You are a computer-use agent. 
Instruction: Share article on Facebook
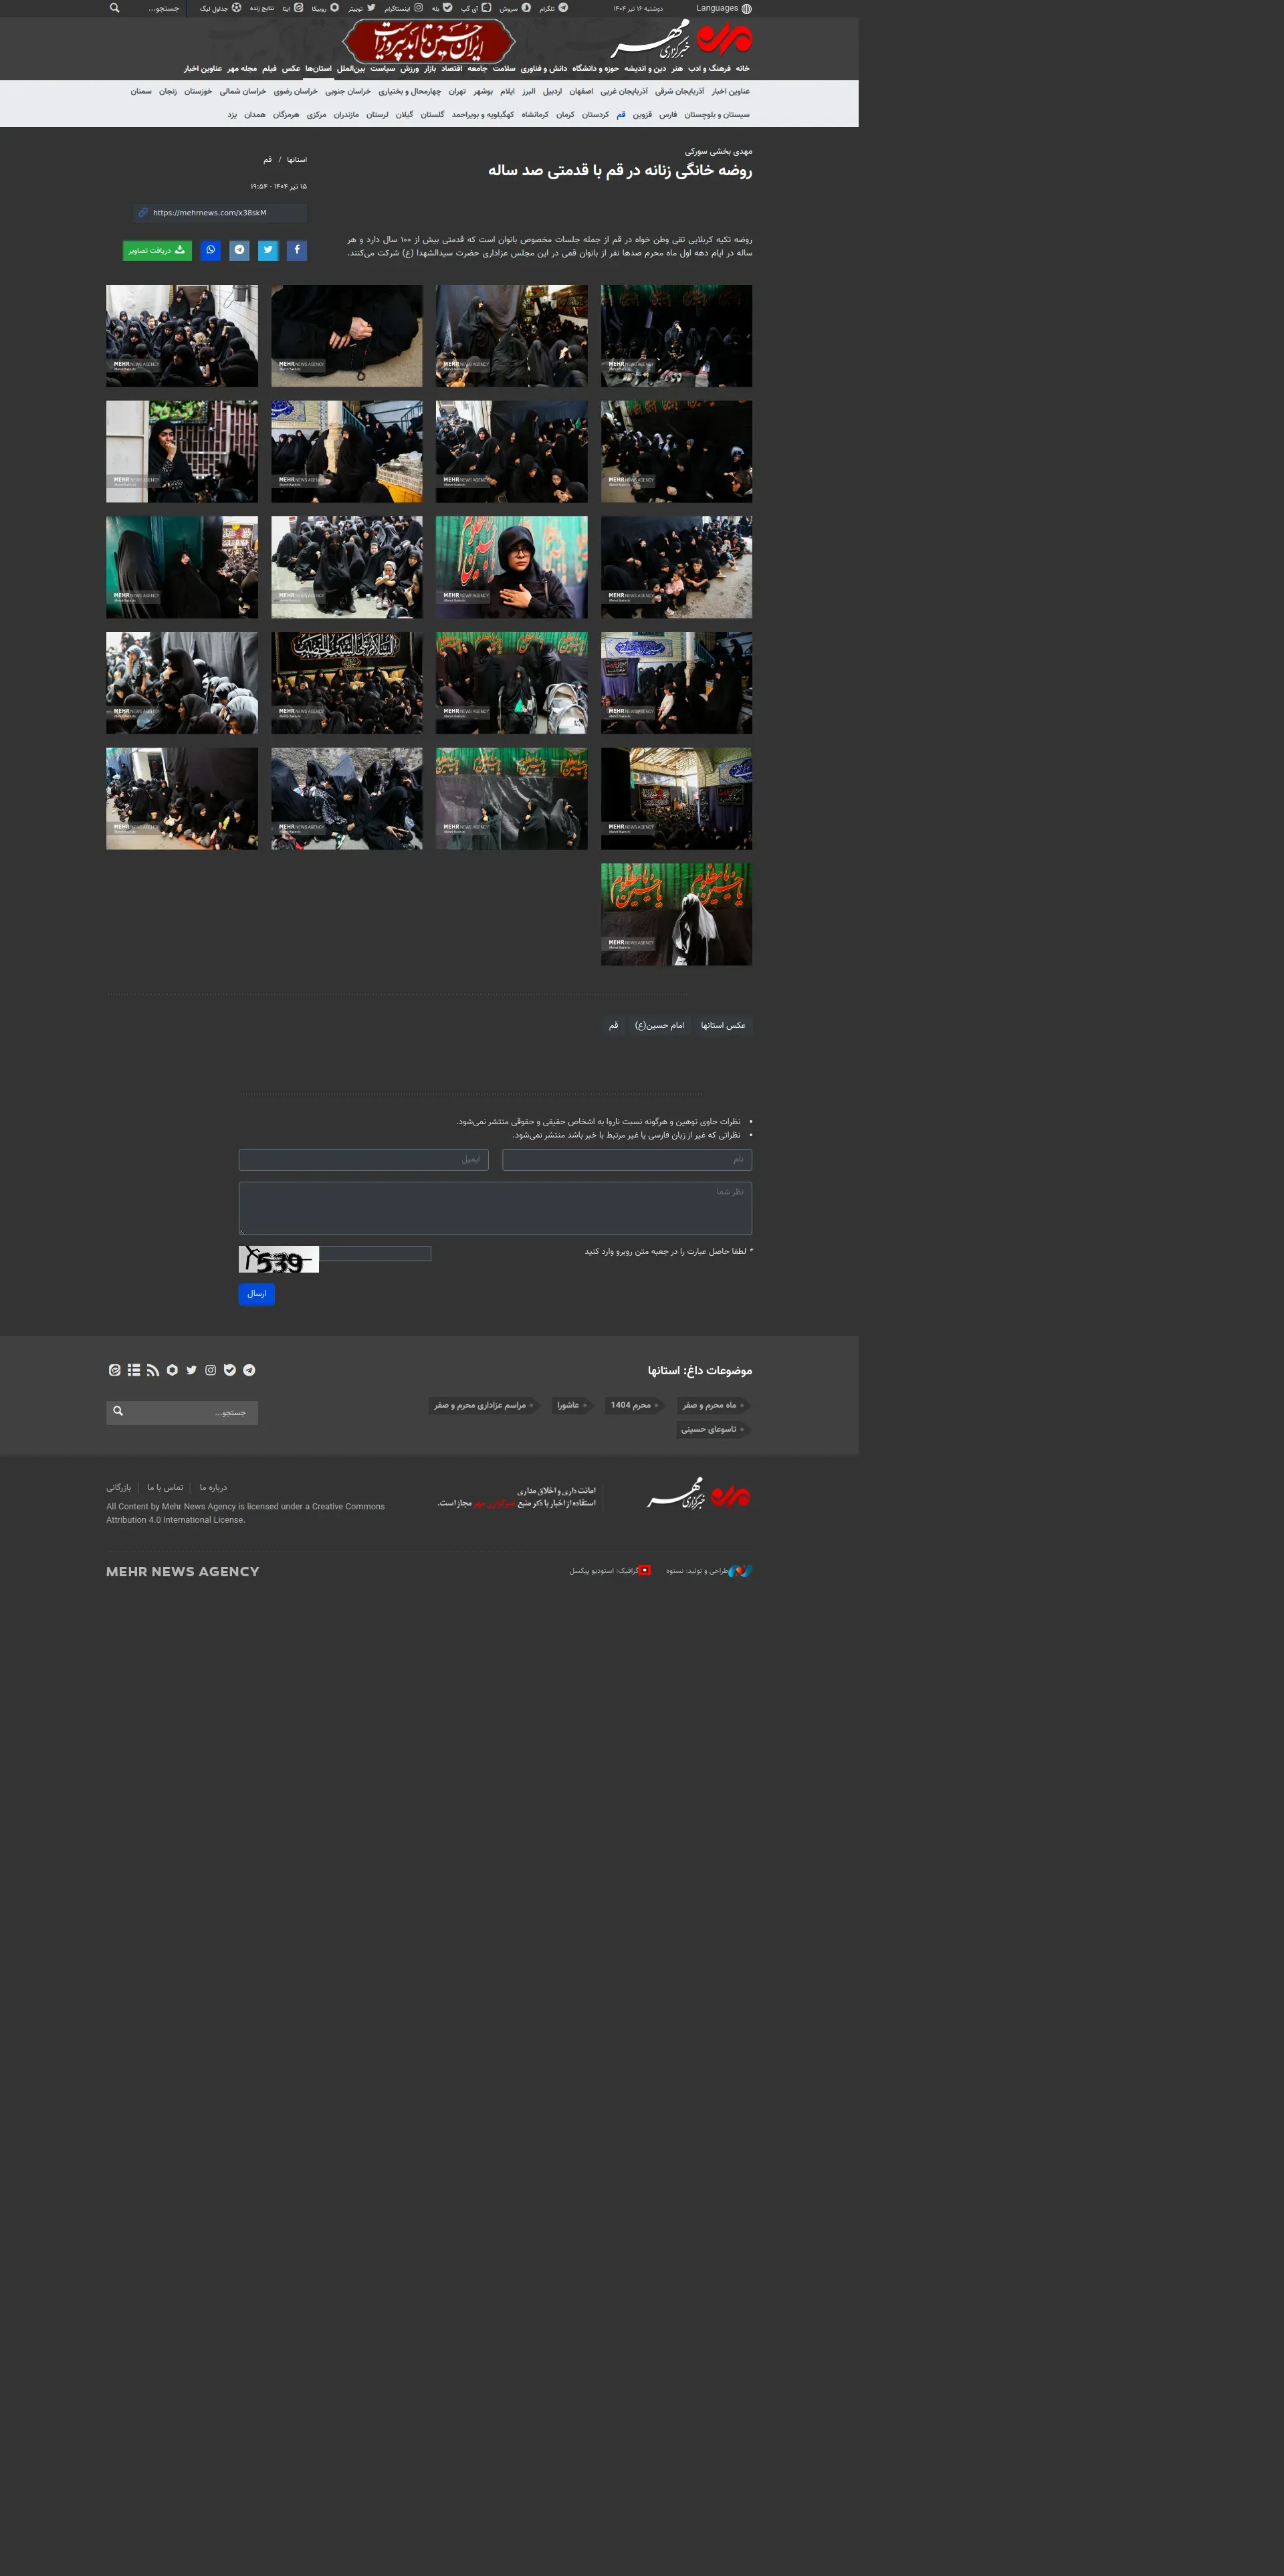[296, 250]
